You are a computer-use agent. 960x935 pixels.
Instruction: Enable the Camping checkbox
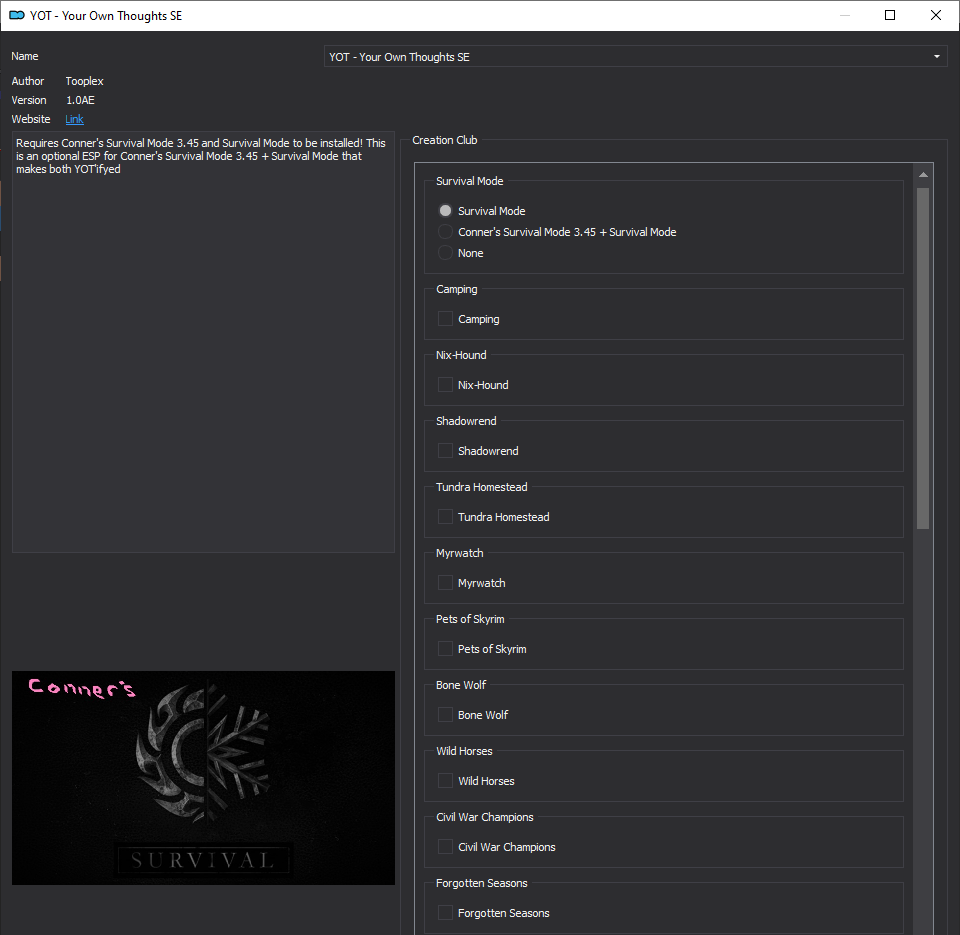click(445, 319)
